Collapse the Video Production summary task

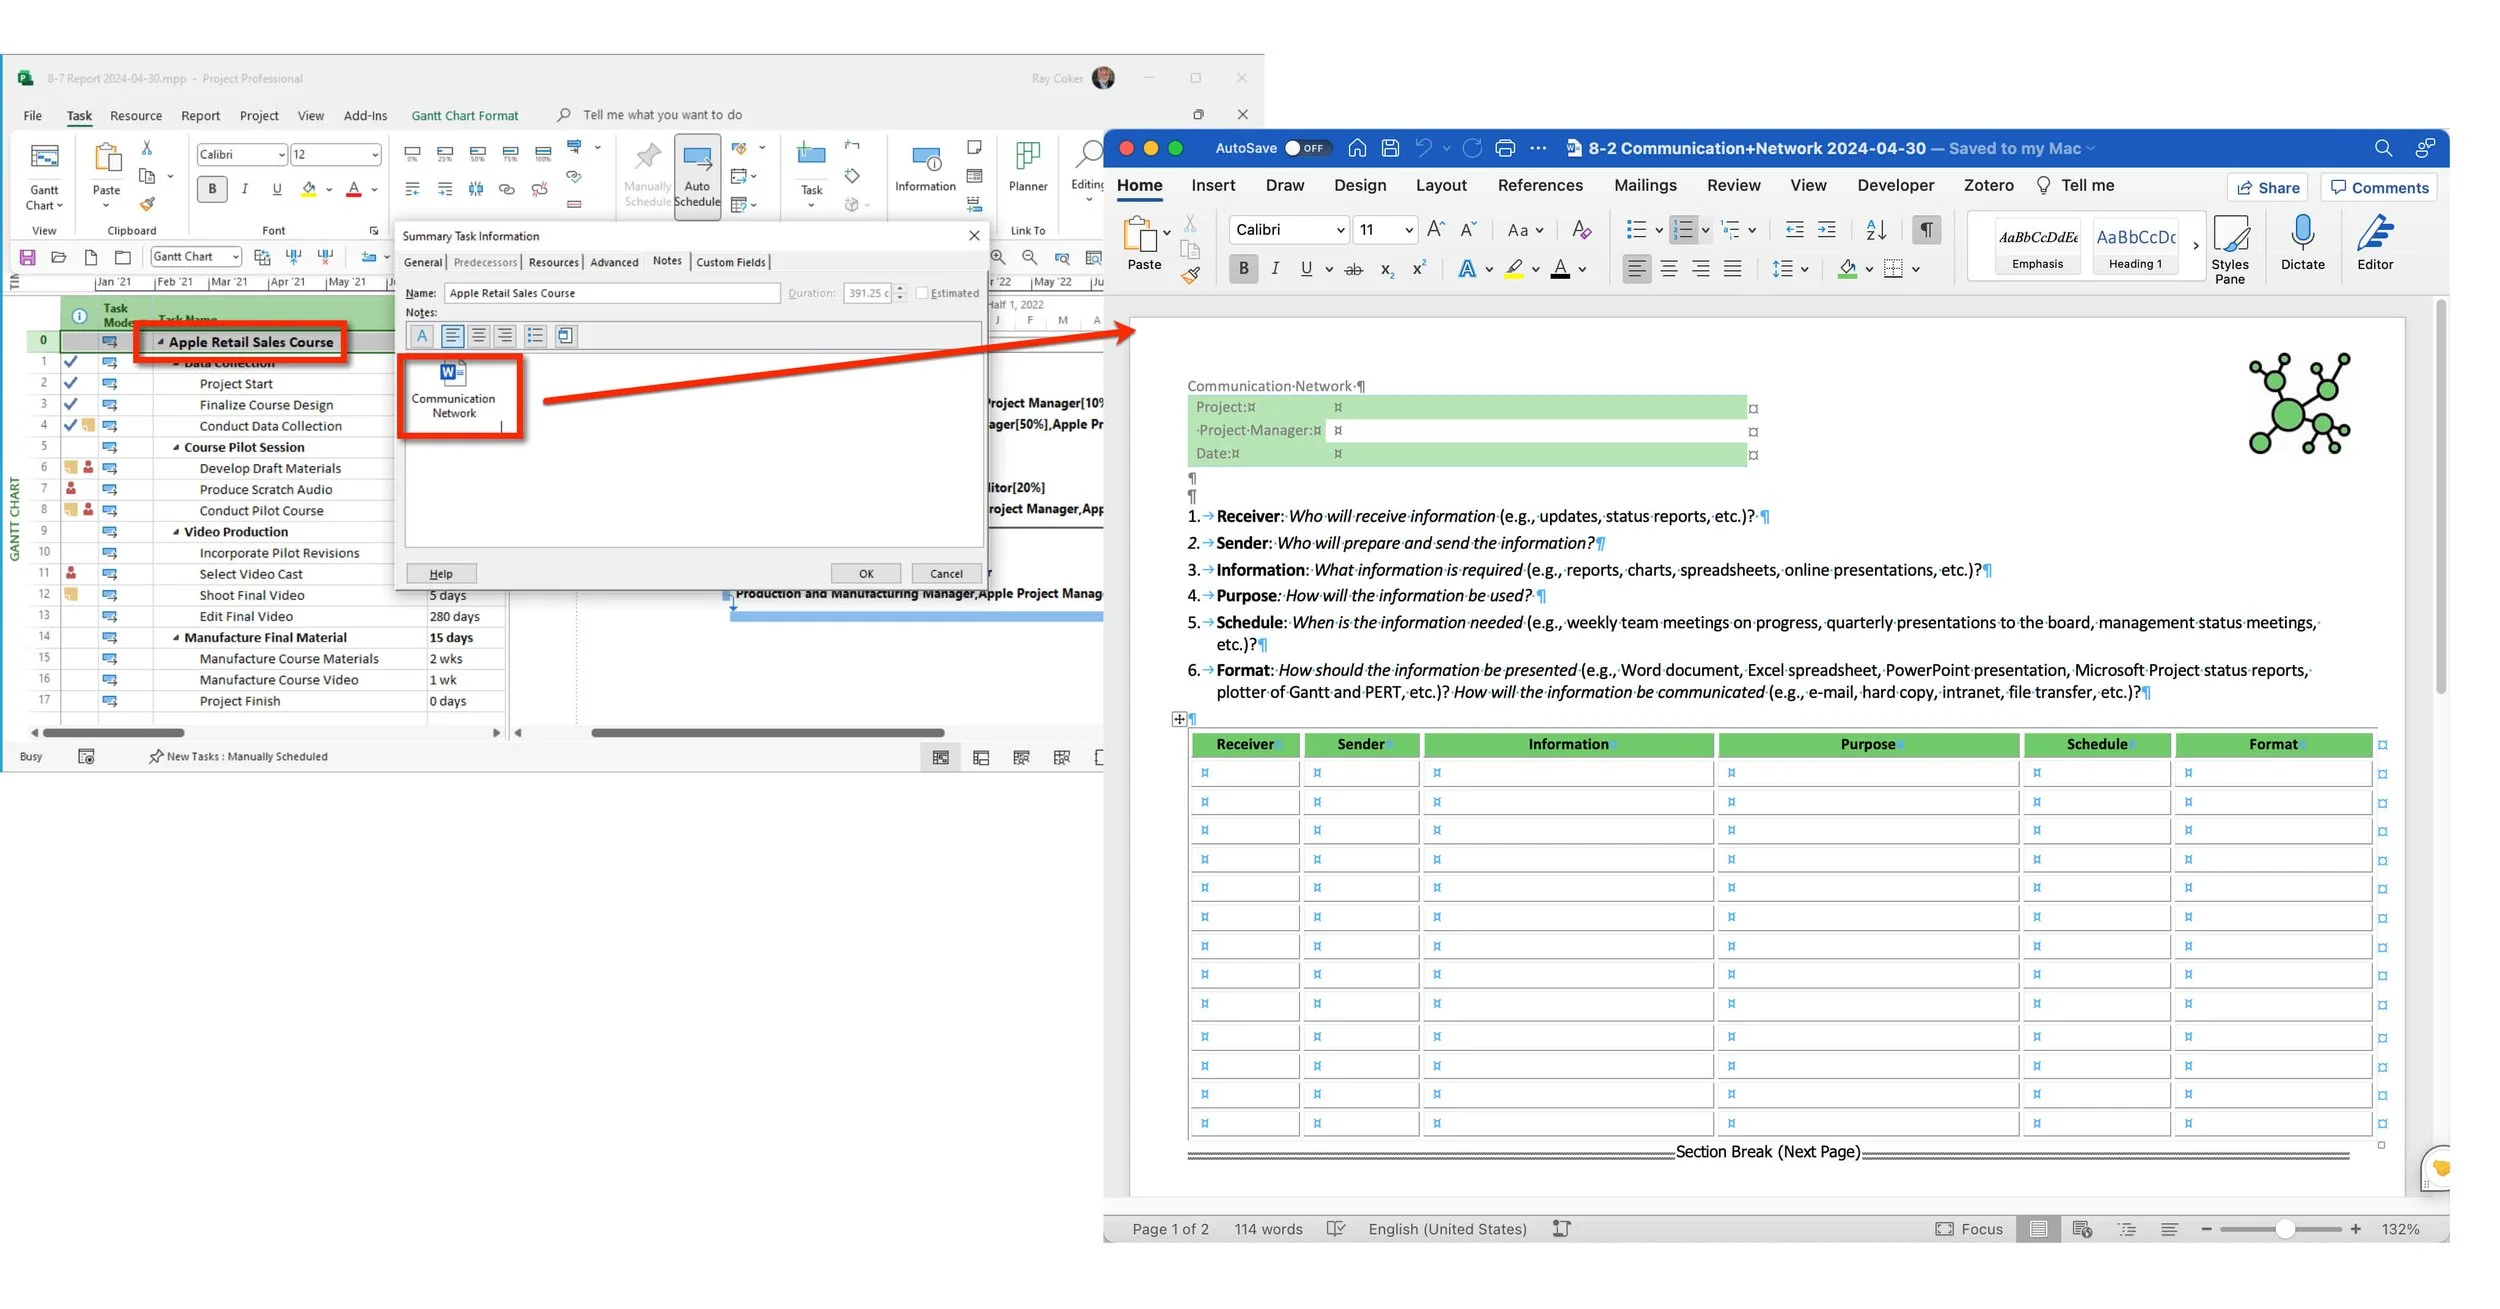tap(176, 532)
